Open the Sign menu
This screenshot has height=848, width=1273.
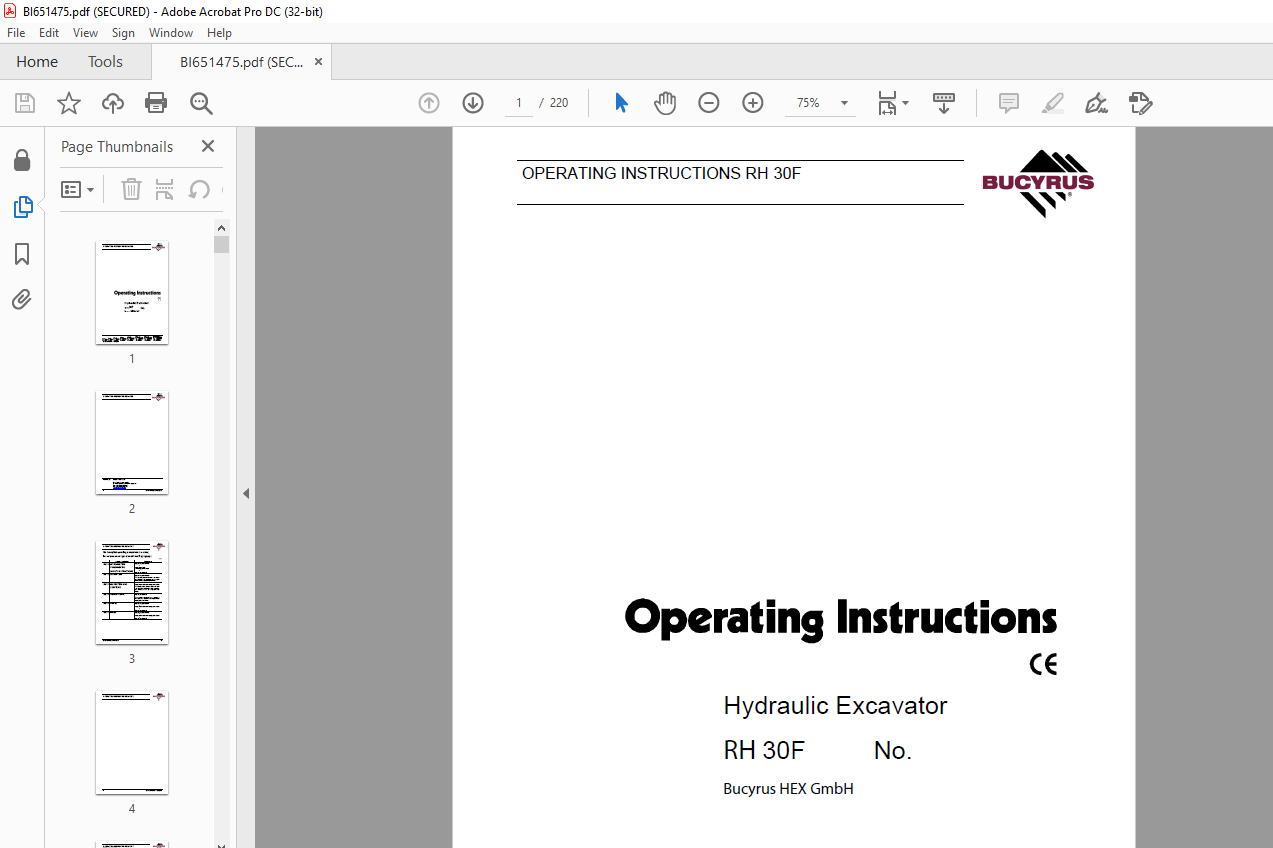pos(123,33)
